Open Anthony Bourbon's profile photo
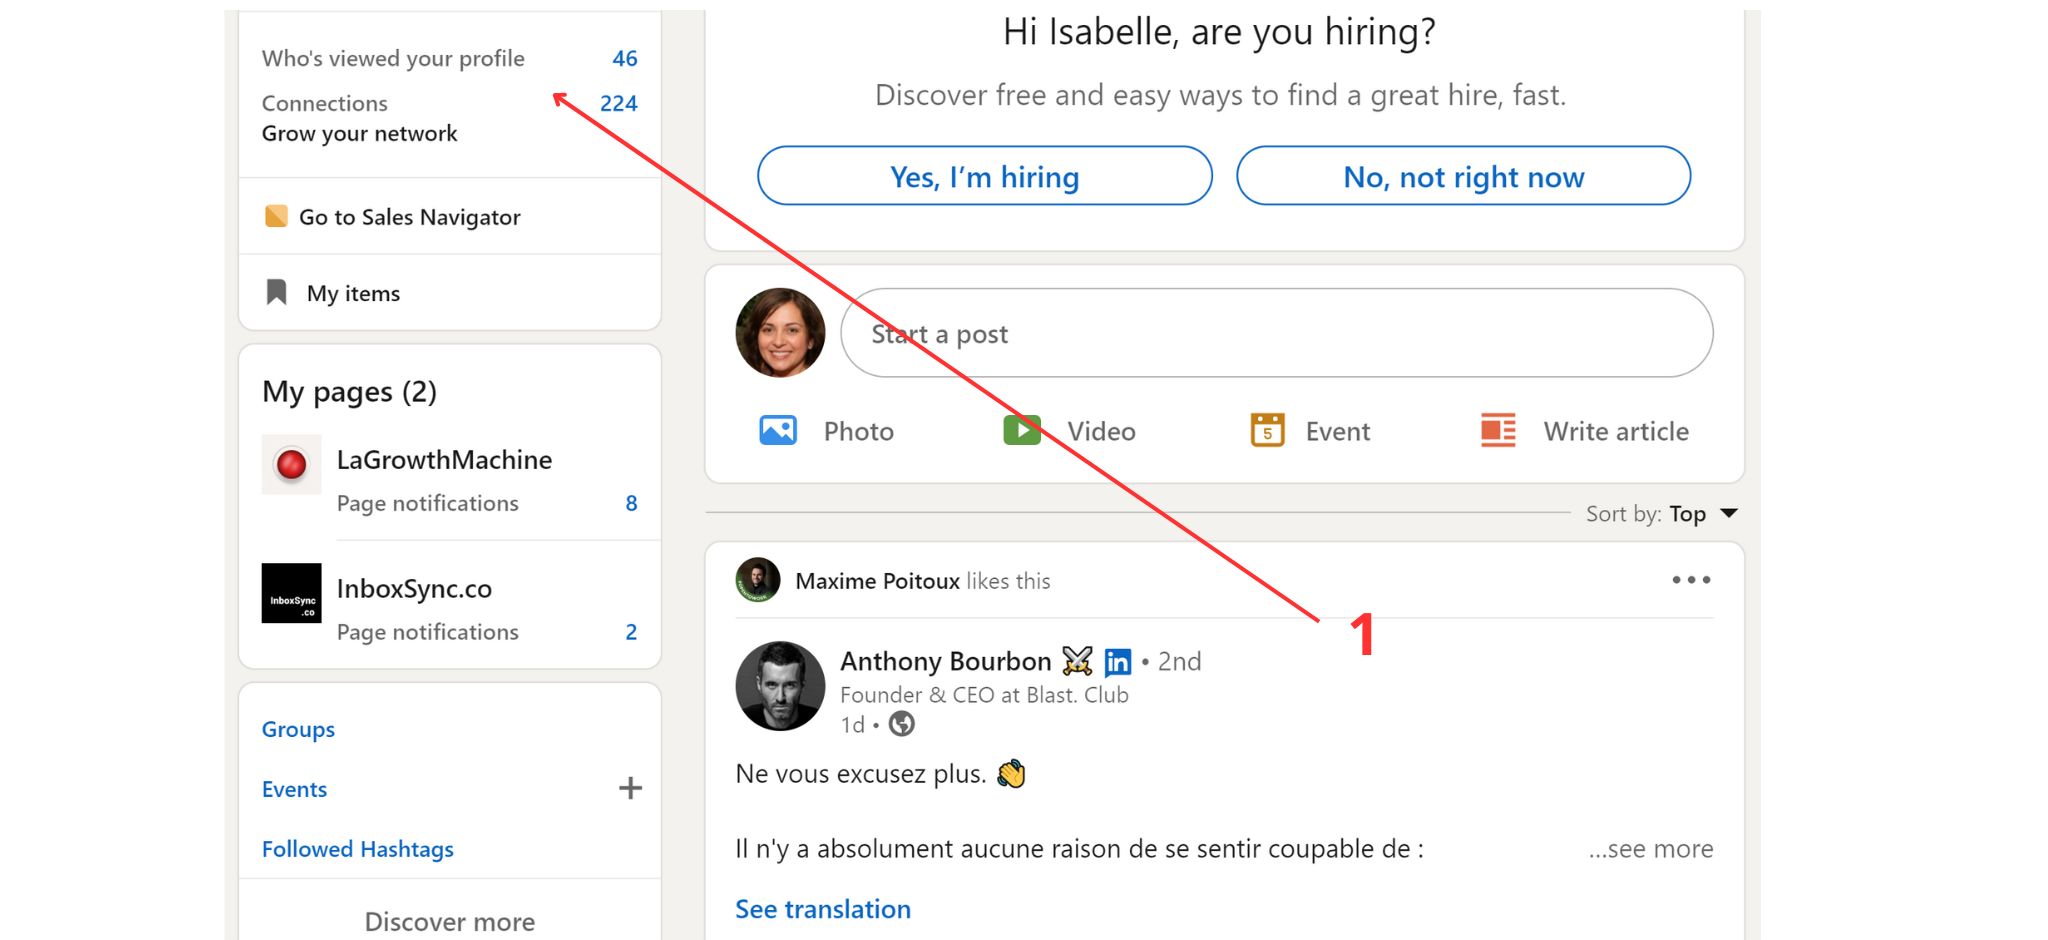Viewport: 2048px width, 940px height. 780,686
